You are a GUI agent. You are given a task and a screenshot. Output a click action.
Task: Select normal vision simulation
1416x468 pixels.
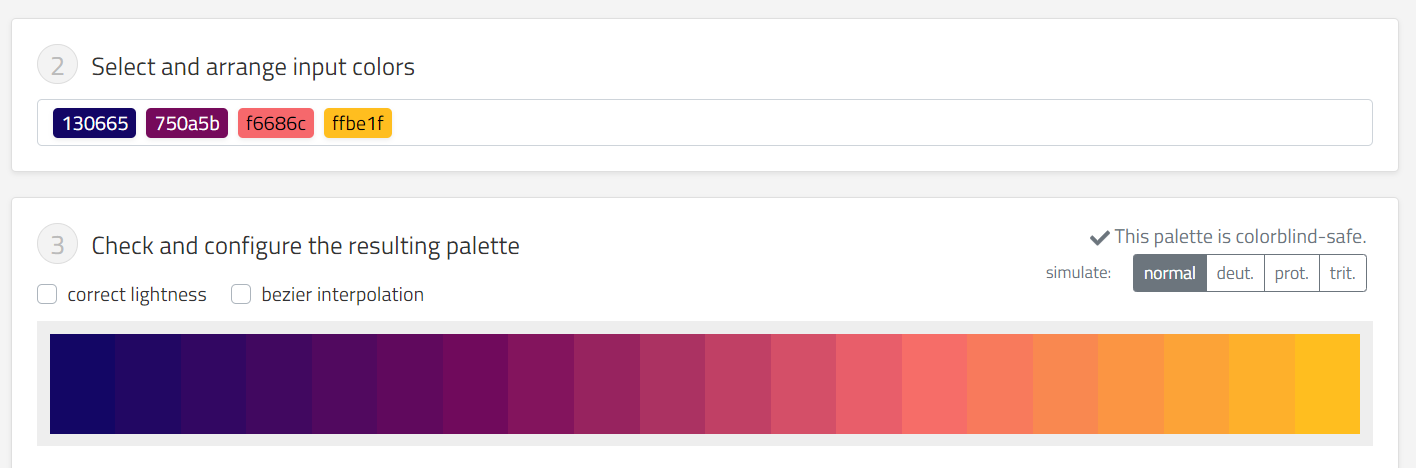point(1169,273)
